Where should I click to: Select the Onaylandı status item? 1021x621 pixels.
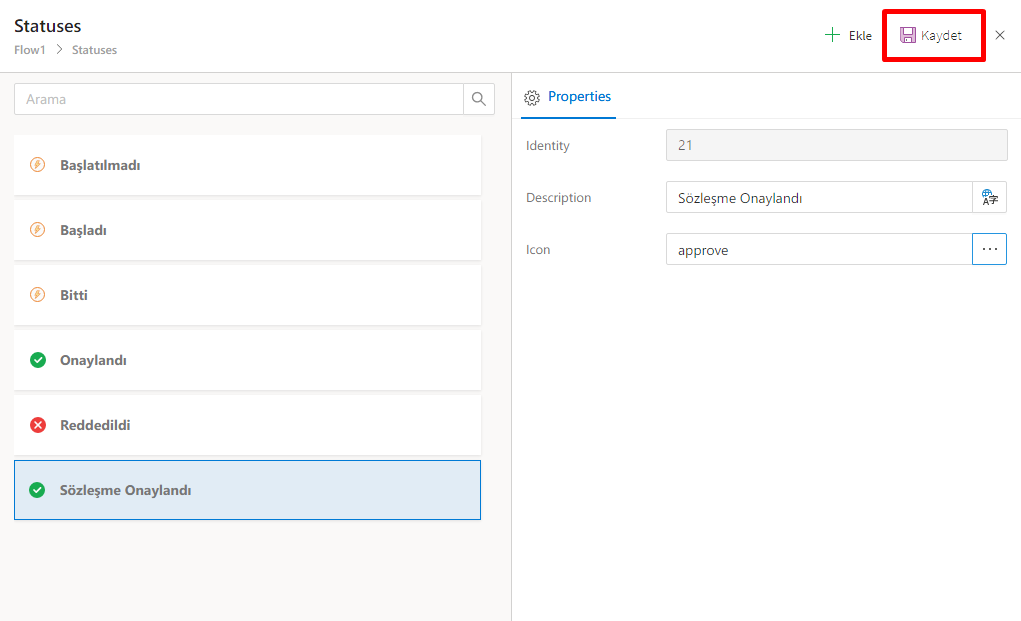click(x=247, y=360)
